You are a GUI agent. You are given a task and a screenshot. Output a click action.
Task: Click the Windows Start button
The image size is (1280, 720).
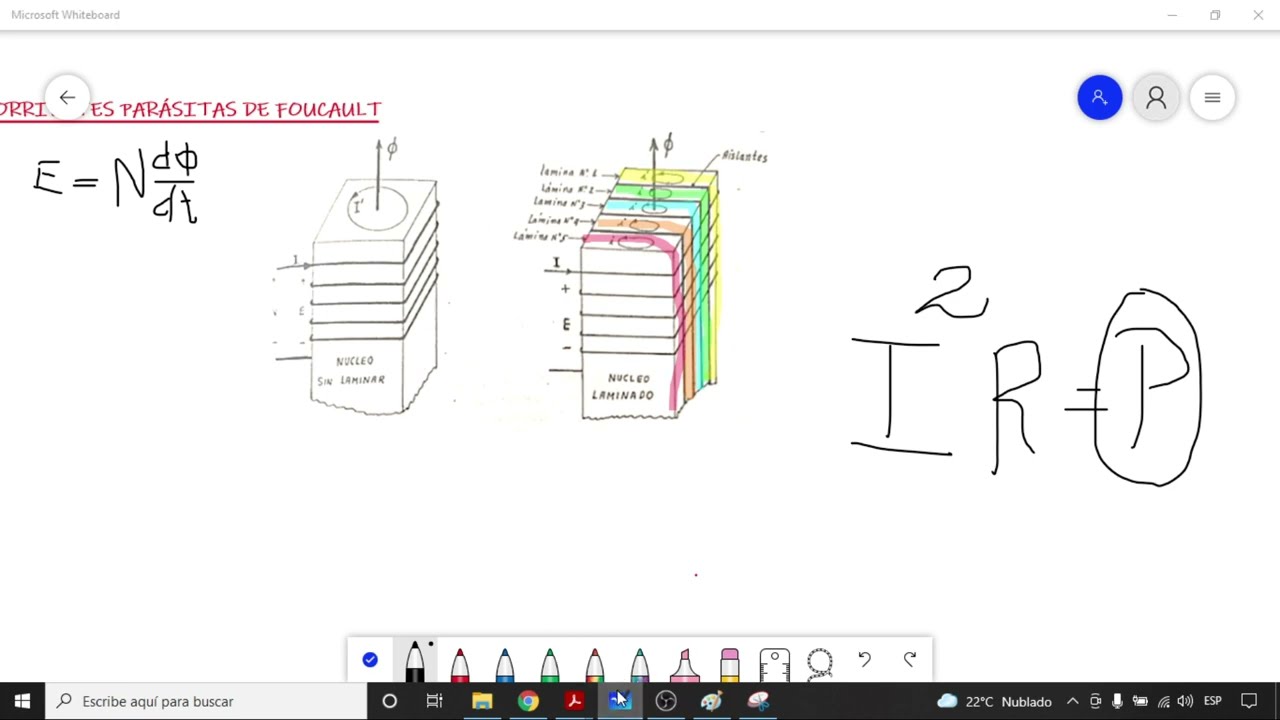[22, 701]
